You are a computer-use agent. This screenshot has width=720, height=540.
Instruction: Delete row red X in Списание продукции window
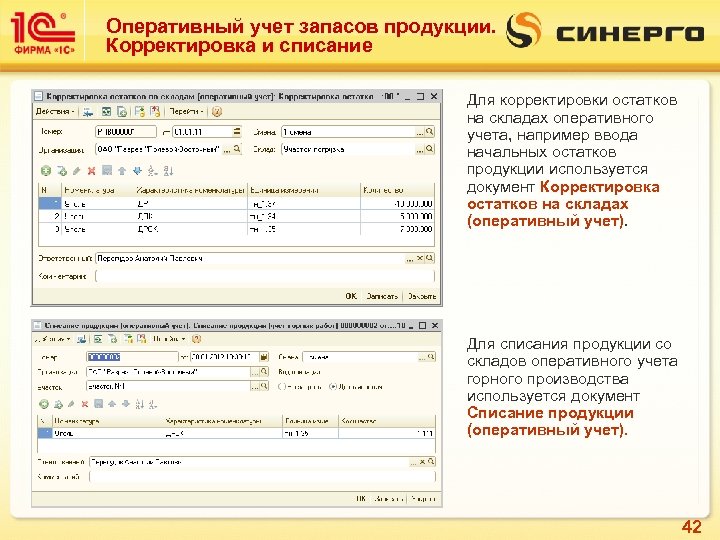[x=84, y=404]
